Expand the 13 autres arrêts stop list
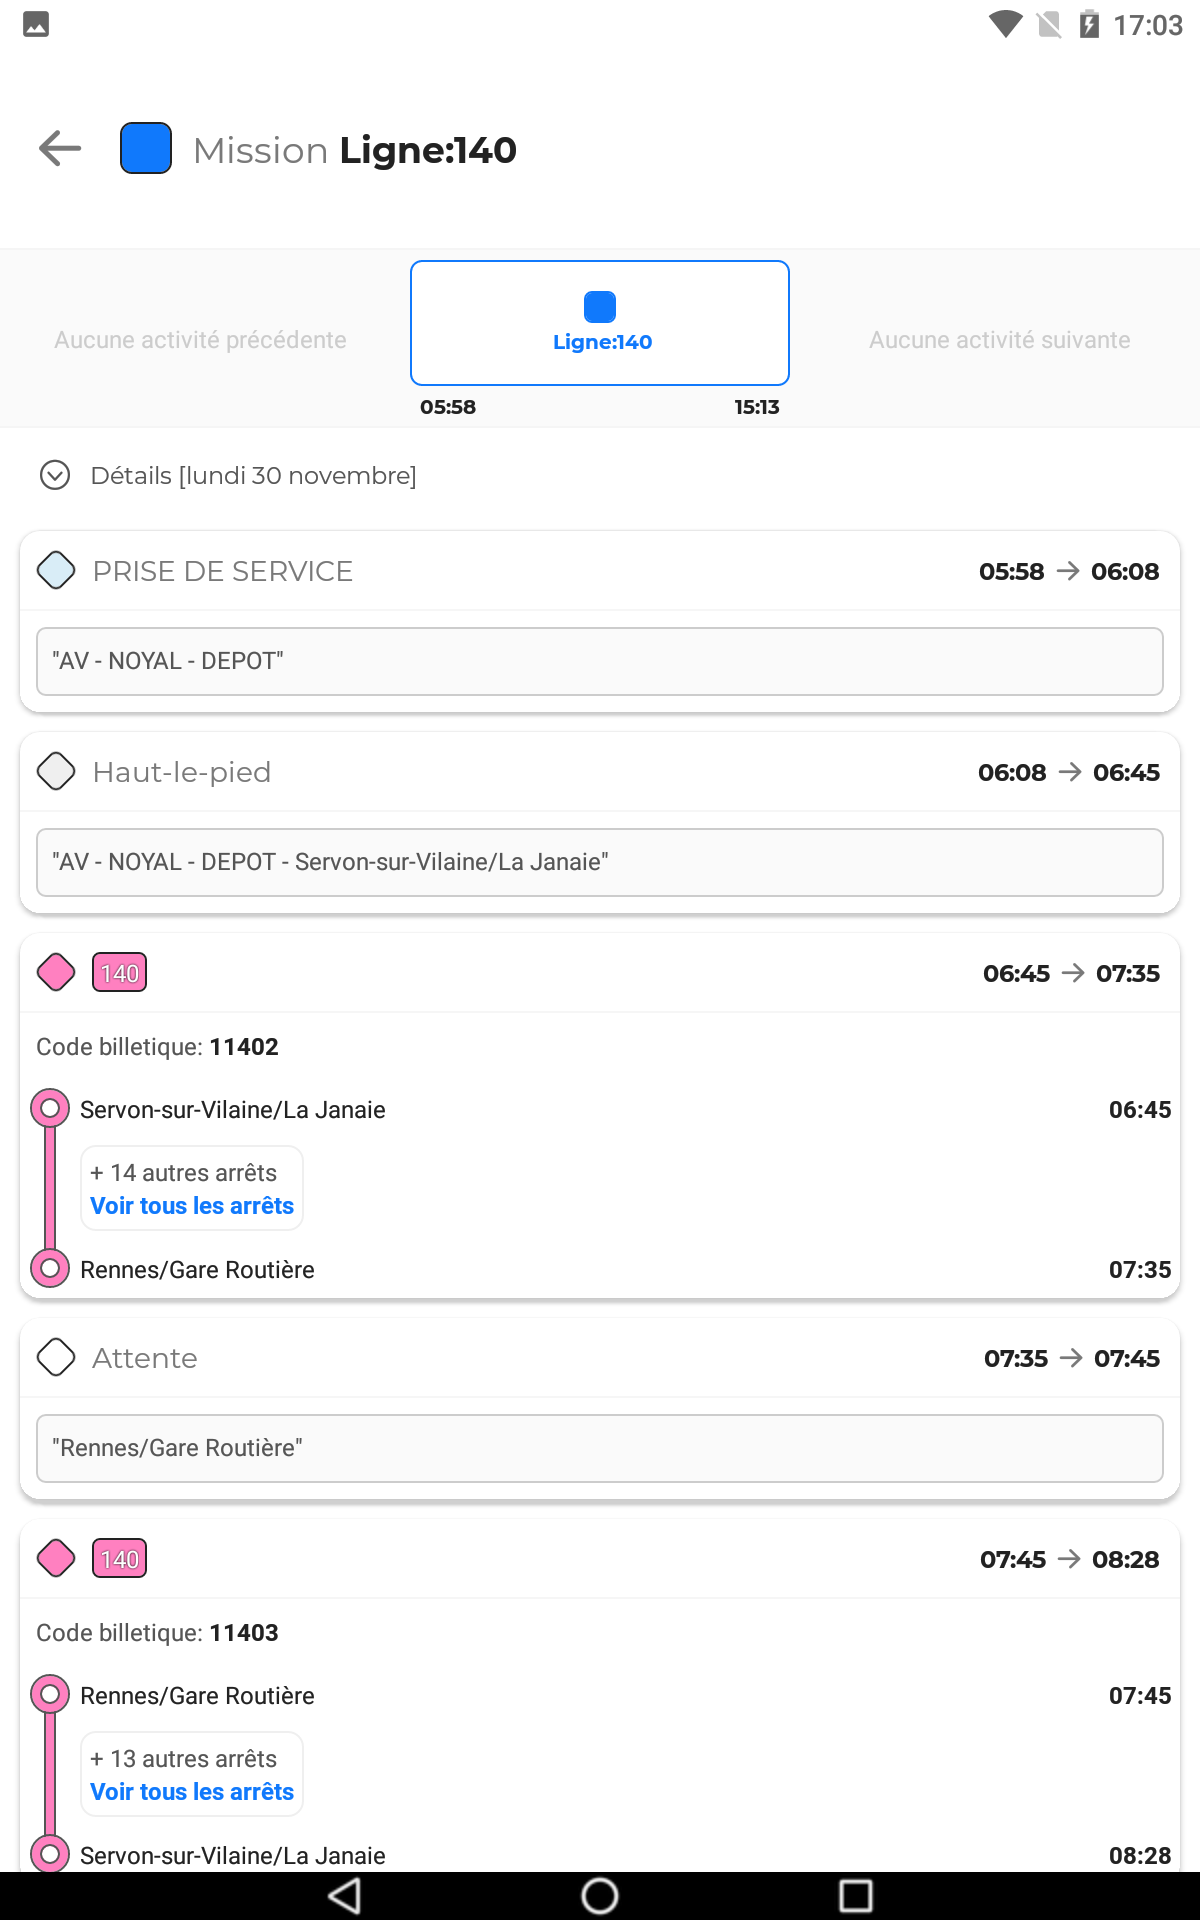Viewport: 1200px width, 1920px height. [184, 1759]
